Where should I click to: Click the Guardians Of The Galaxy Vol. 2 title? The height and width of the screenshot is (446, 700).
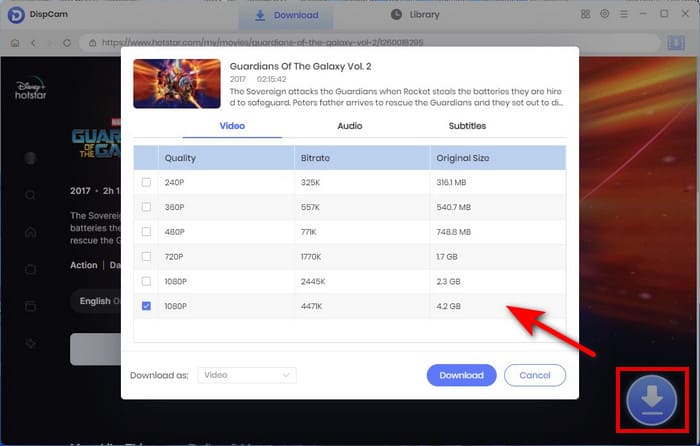coord(300,67)
